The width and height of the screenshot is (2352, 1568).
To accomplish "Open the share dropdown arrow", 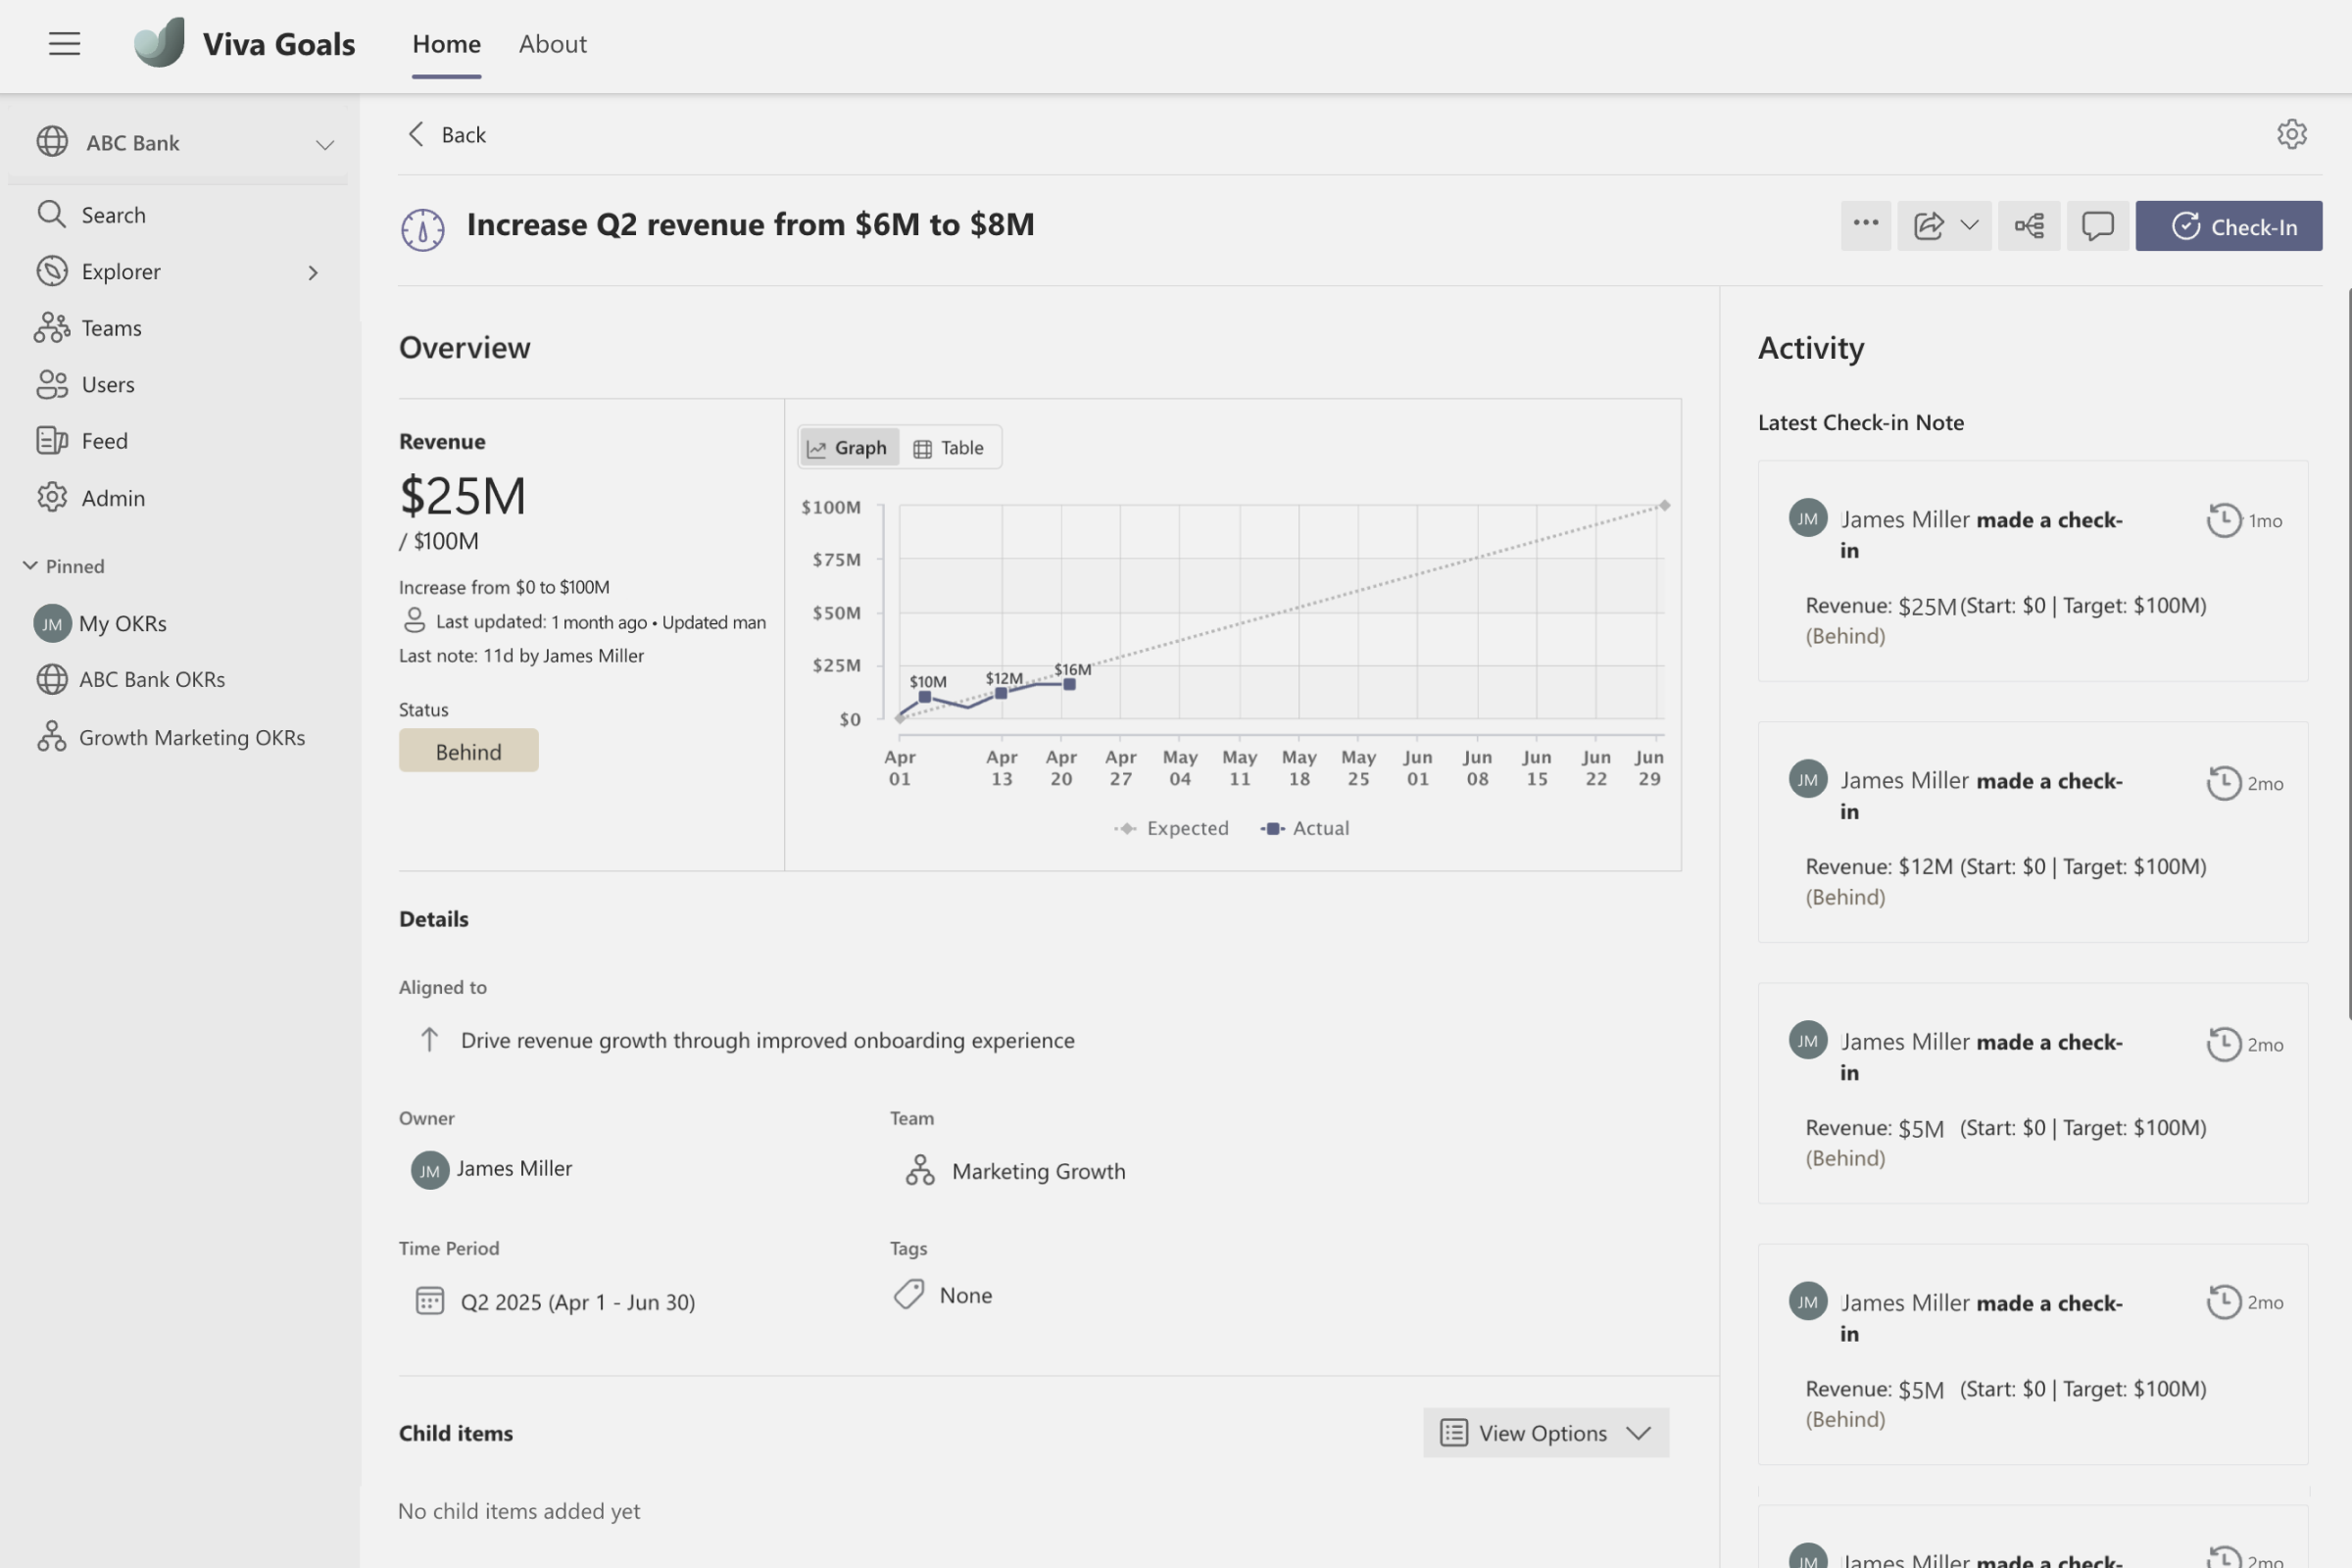I will tap(1969, 225).
